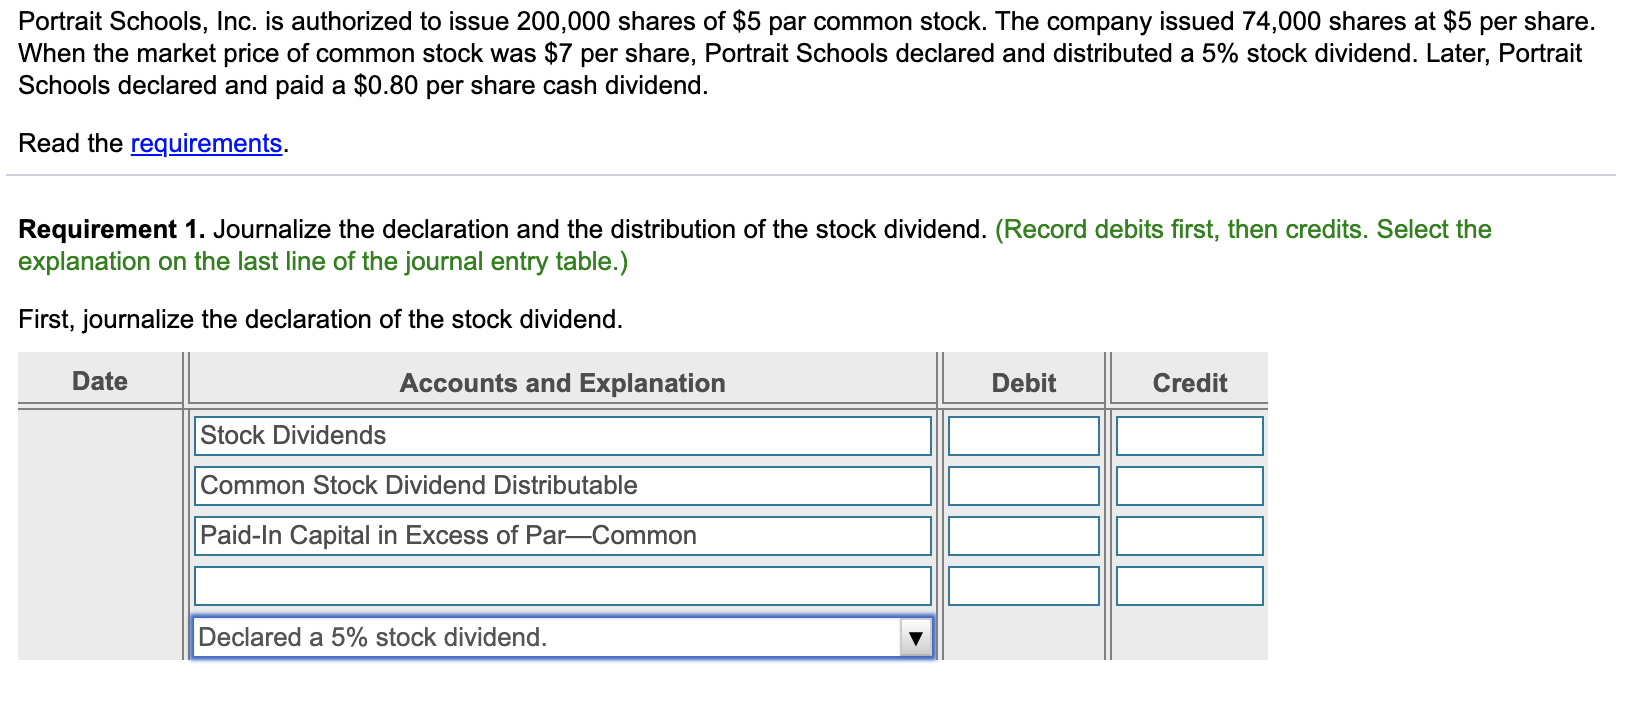Click the Debit box in the empty fourth row
The width and height of the screenshot is (1630, 702).
[x=1024, y=586]
